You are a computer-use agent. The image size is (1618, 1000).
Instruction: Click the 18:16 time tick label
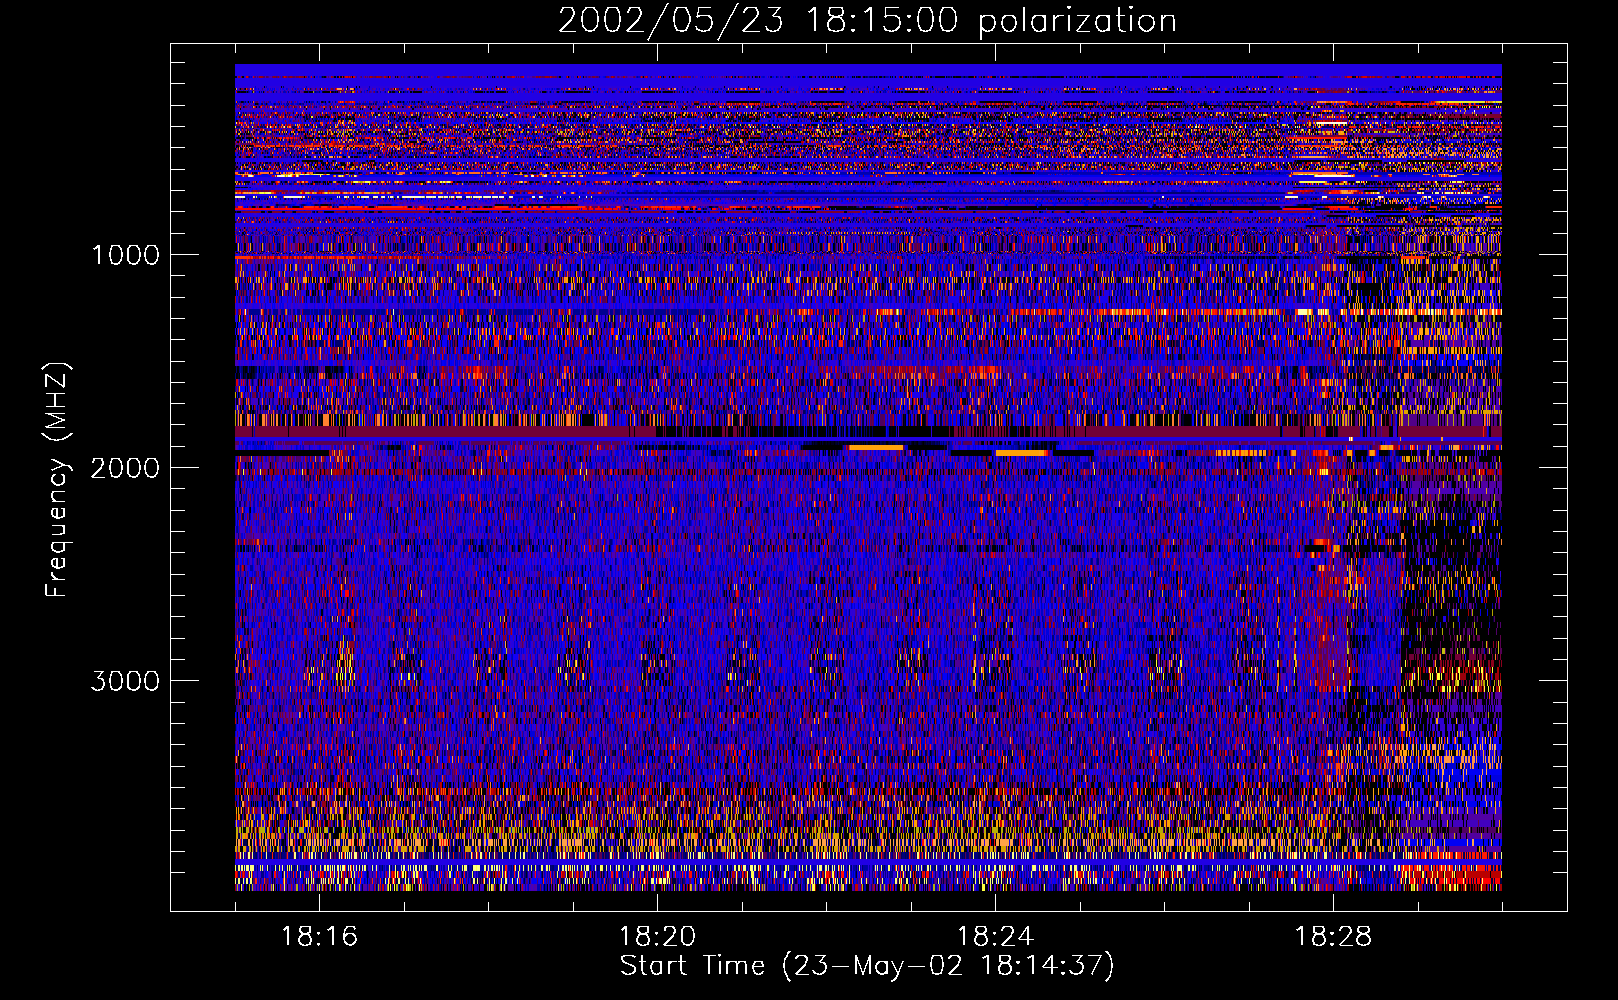tap(319, 937)
